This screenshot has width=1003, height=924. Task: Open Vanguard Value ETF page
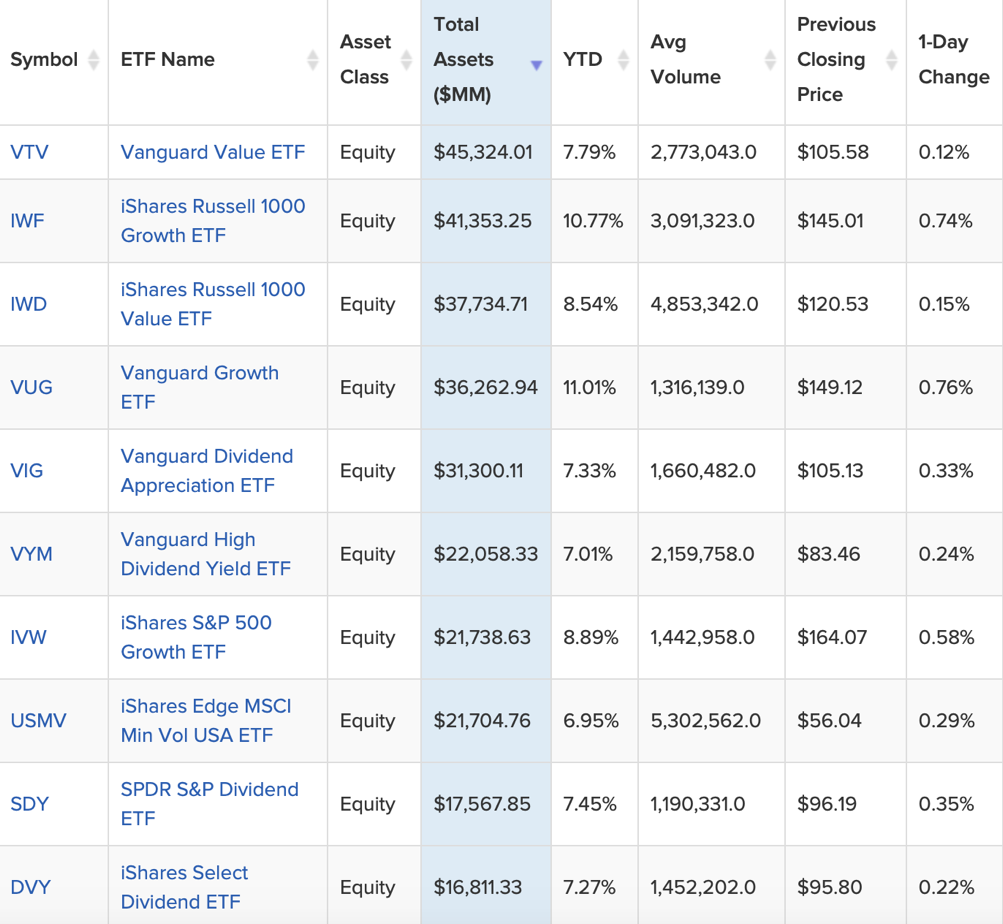click(213, 152)
